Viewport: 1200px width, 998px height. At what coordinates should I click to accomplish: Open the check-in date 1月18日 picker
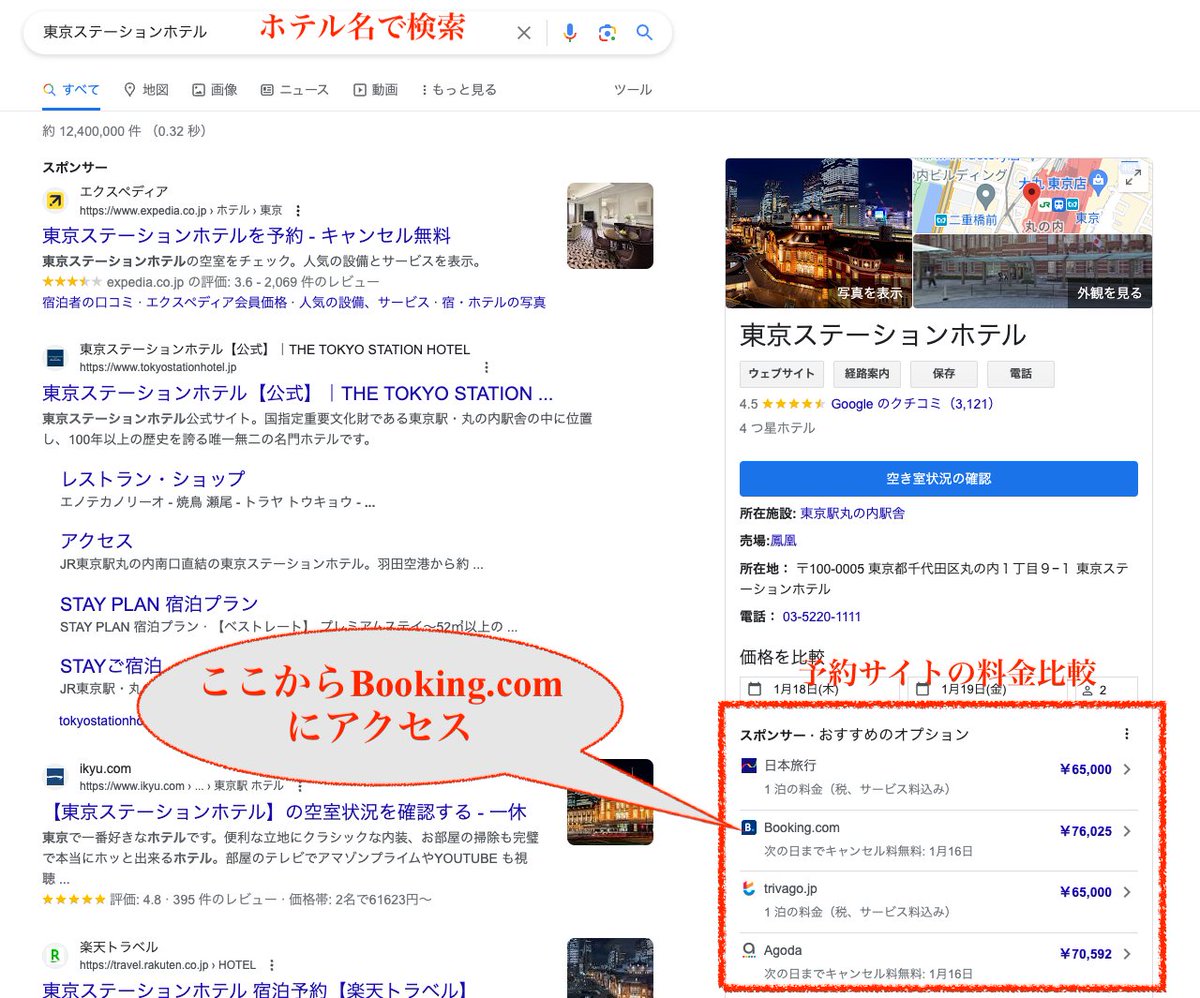coord(820,689)
